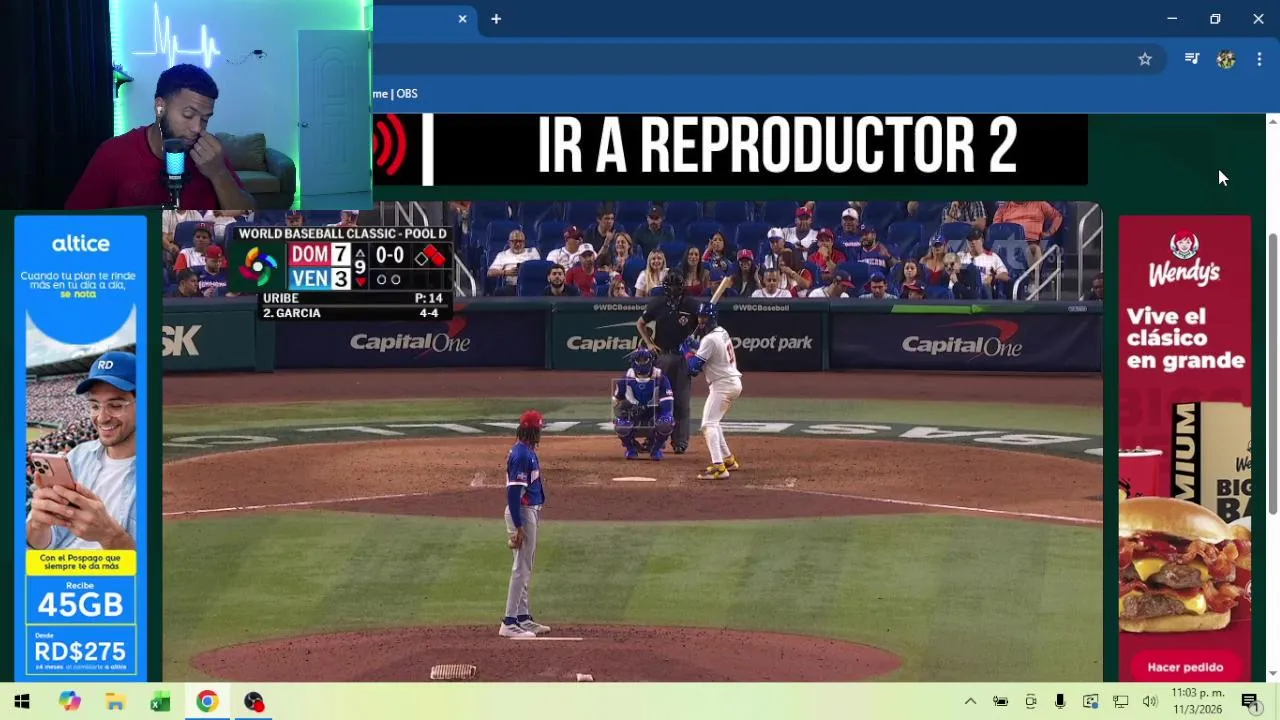The height and width of the screenshot is (720, 1280).
Task: Click the battery tray icon
Action: 1000,702
